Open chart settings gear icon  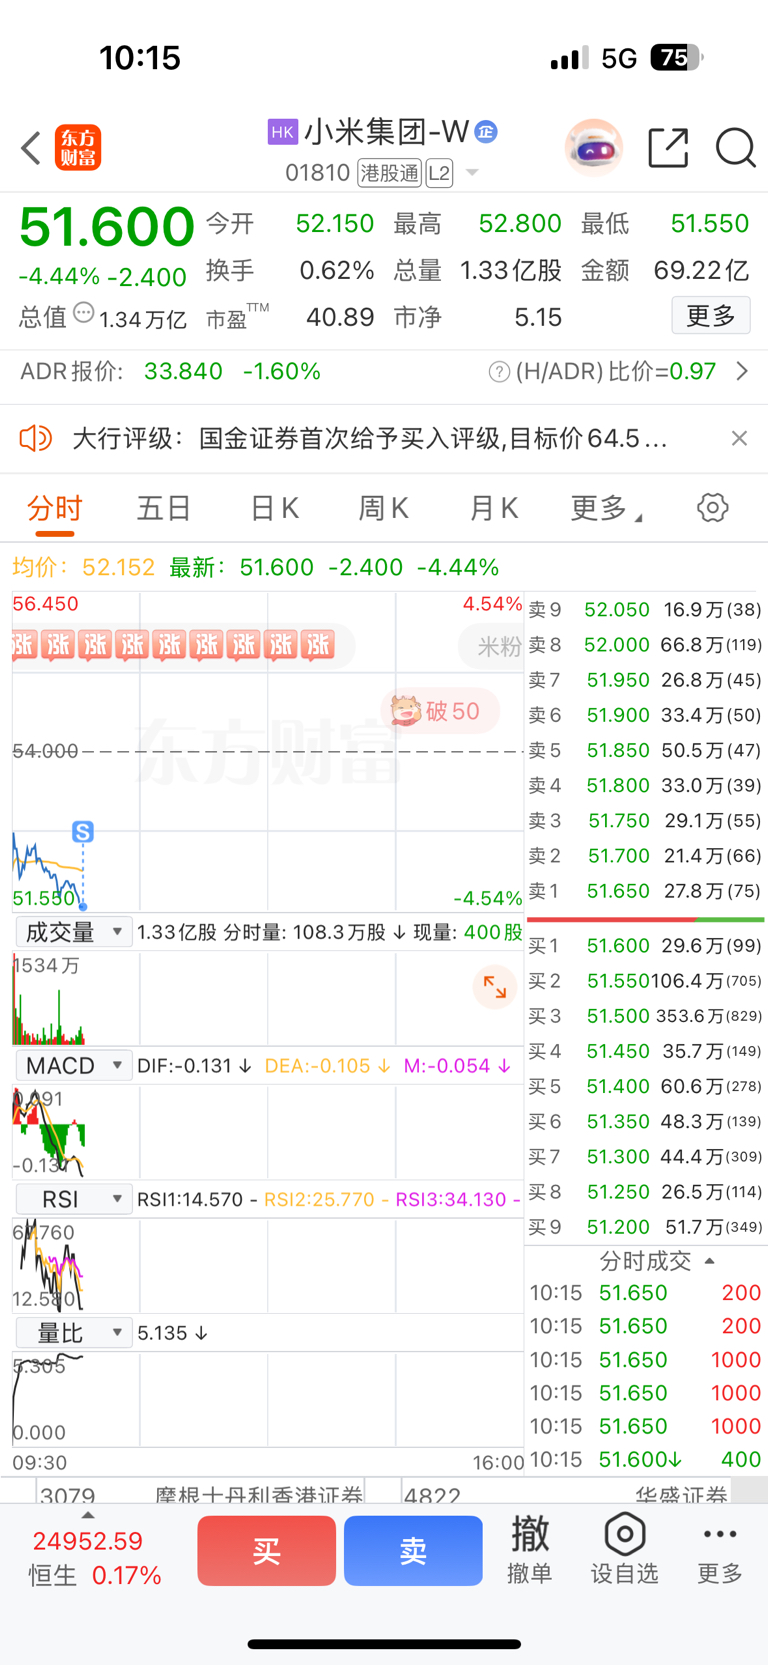tap(713, 508)
